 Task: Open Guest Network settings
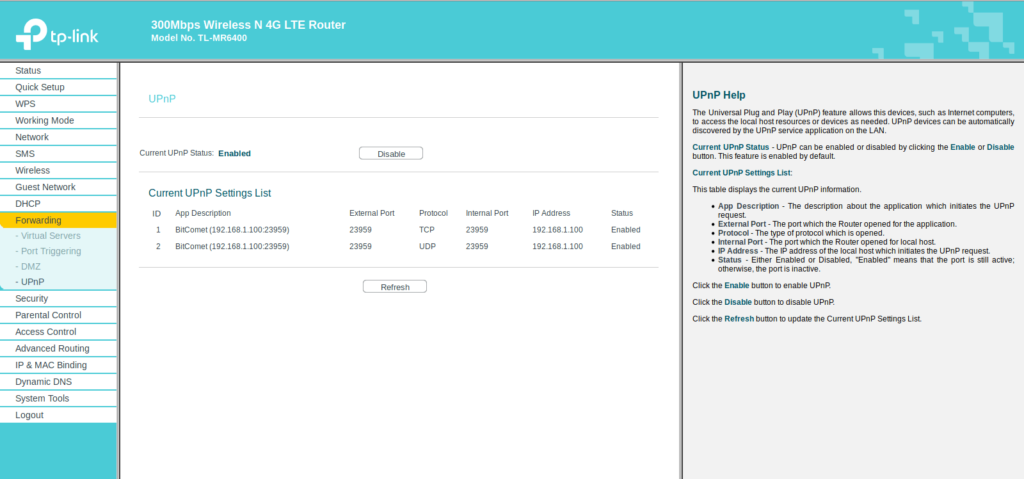coord(45,187)
